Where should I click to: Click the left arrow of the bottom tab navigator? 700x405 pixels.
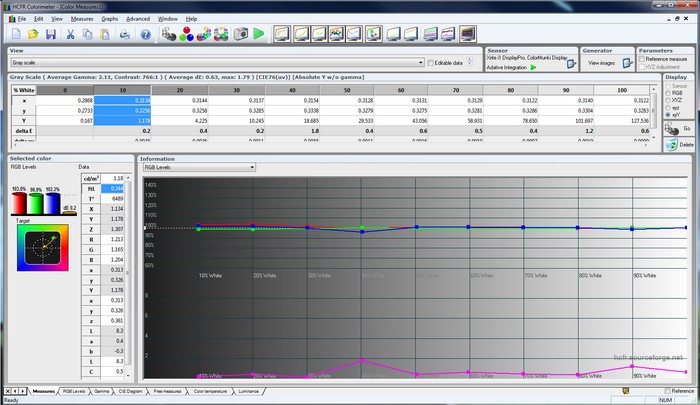coord(15,391)
